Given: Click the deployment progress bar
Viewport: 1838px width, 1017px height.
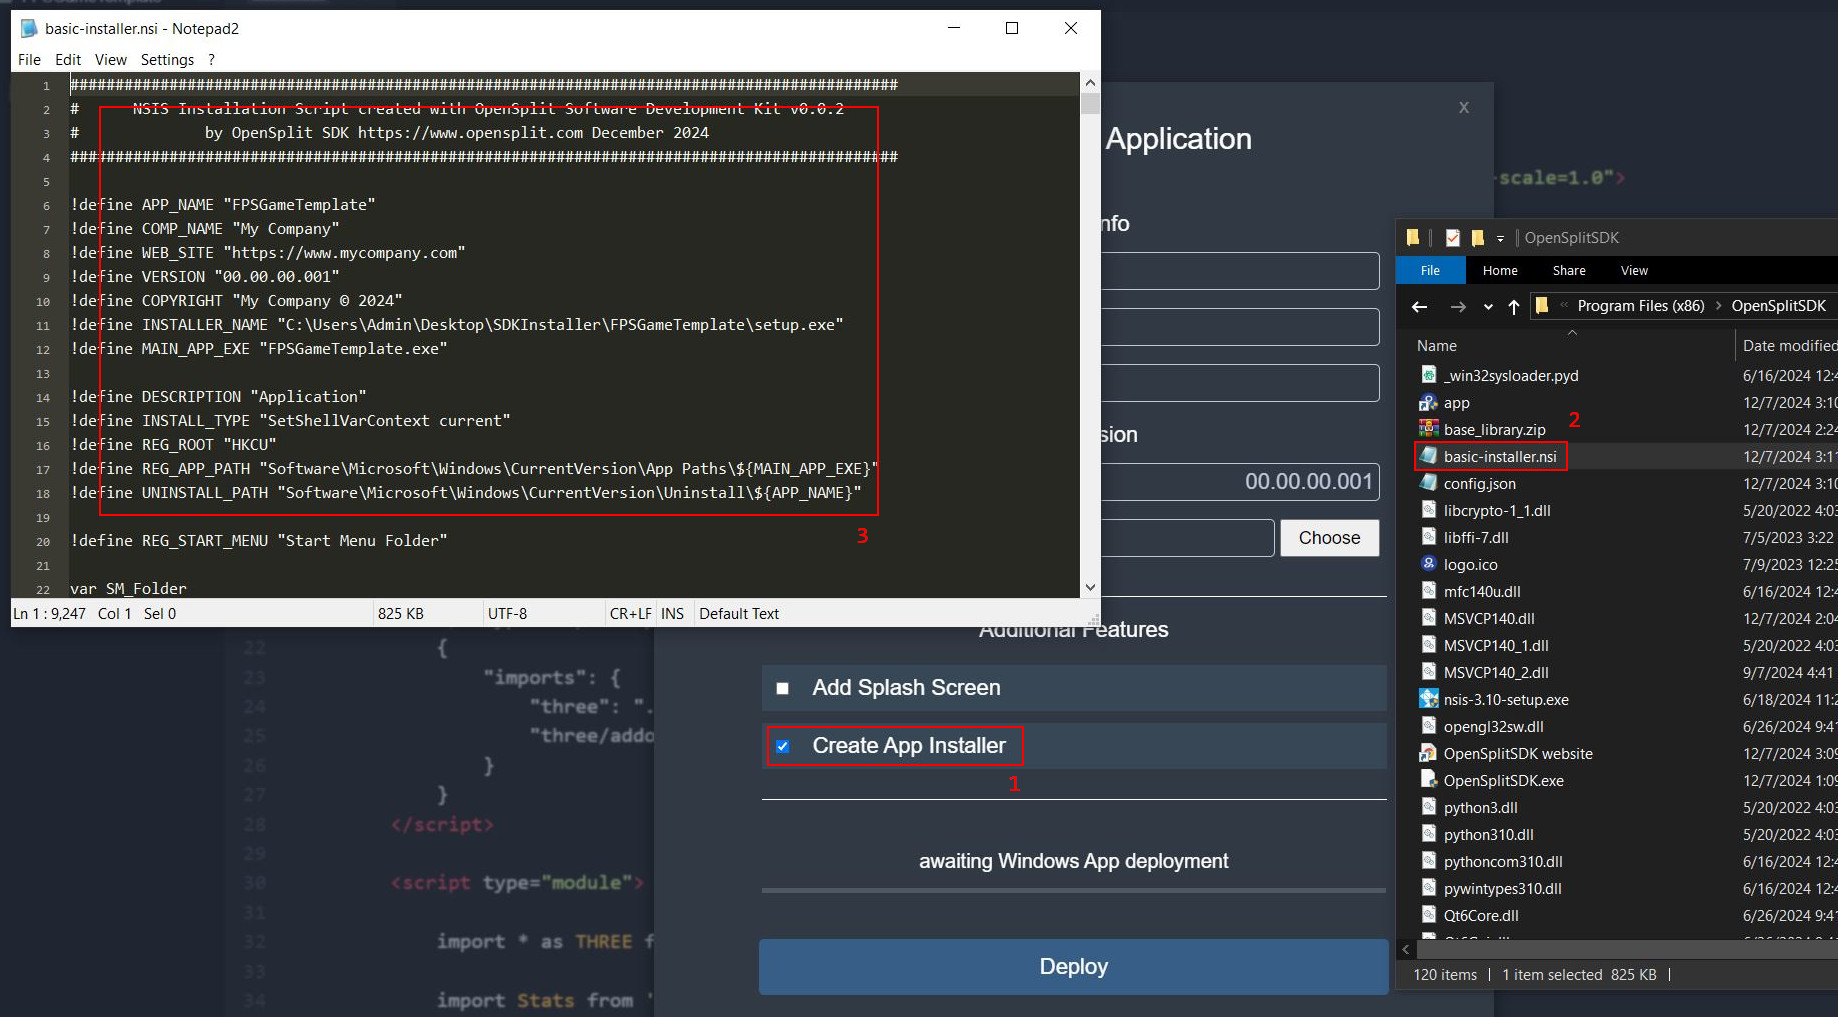Looking at the screenshot, I should [x=1074, y=890].
